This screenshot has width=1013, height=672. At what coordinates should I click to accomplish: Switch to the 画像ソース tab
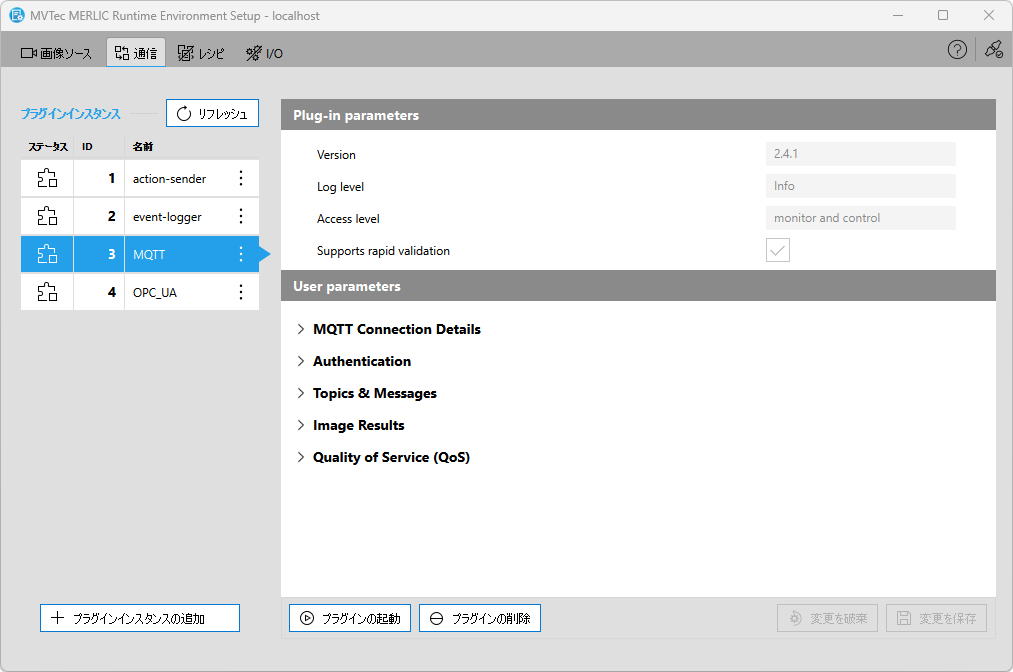coord(56,53)
